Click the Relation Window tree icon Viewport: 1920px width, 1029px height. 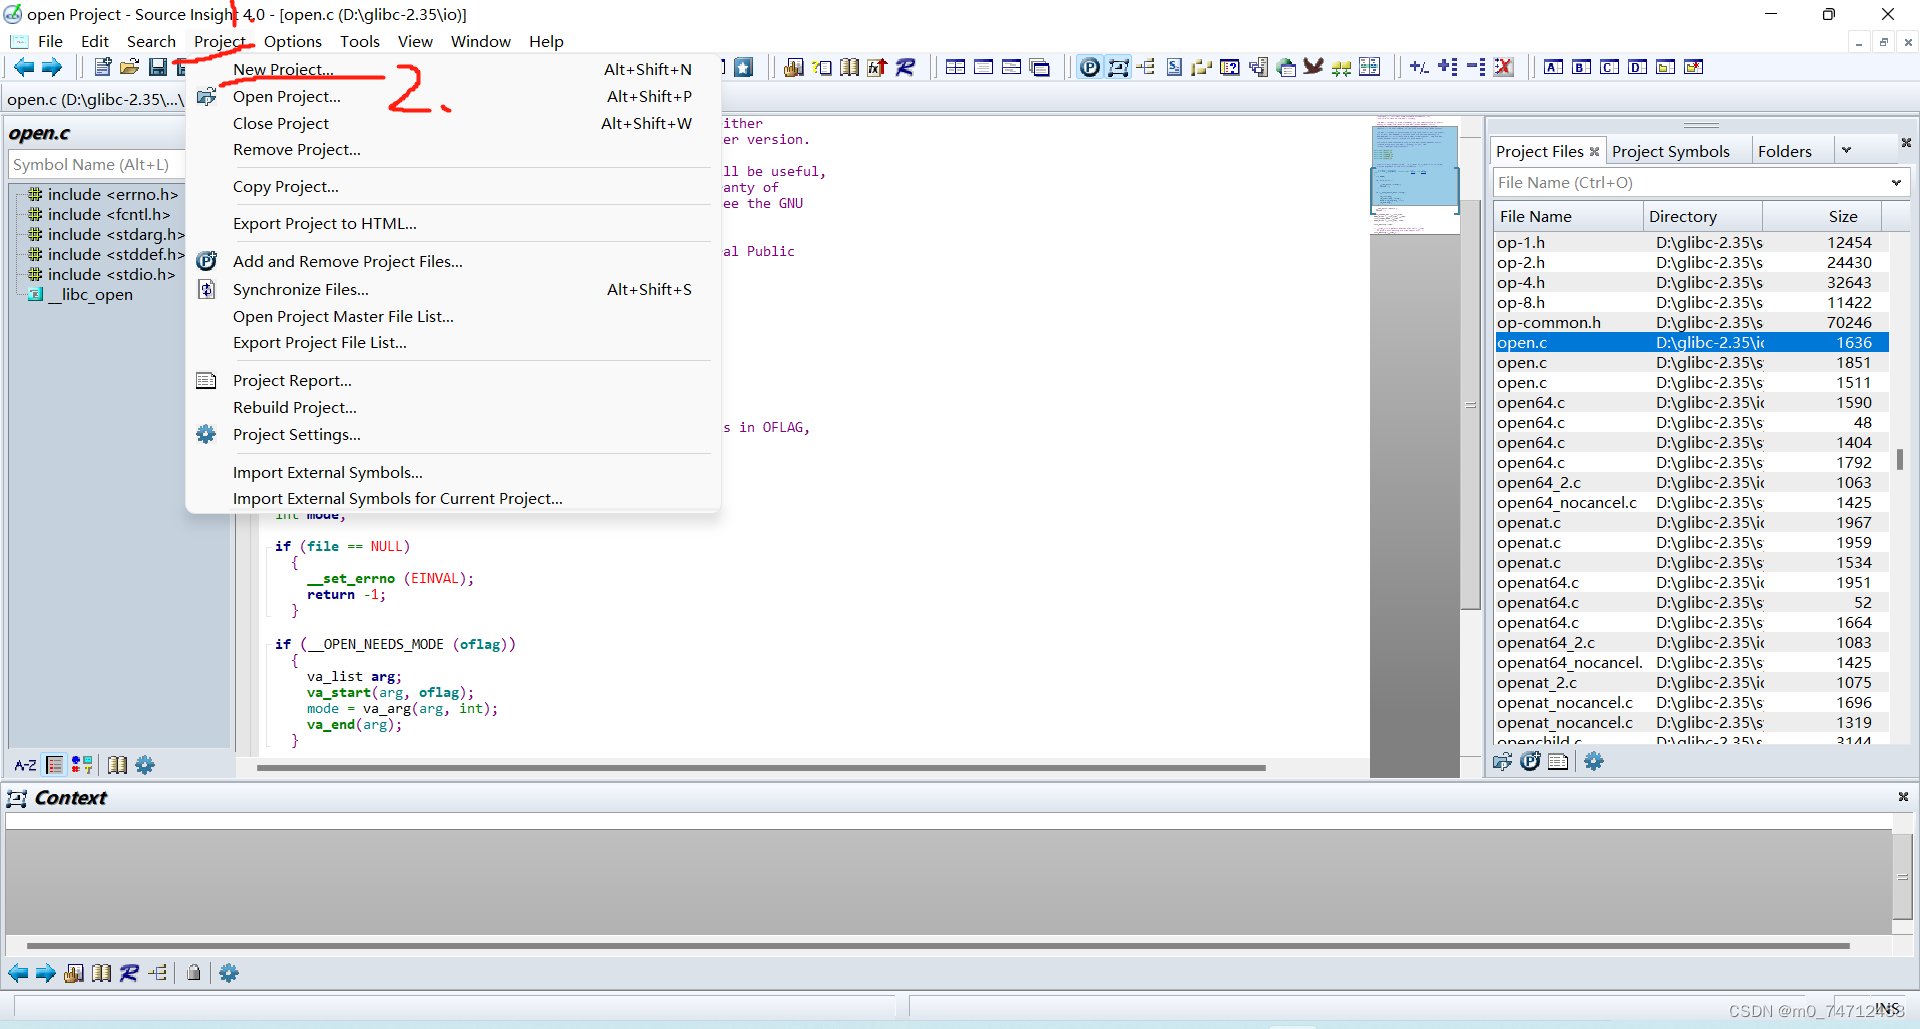coord(1146,67)
